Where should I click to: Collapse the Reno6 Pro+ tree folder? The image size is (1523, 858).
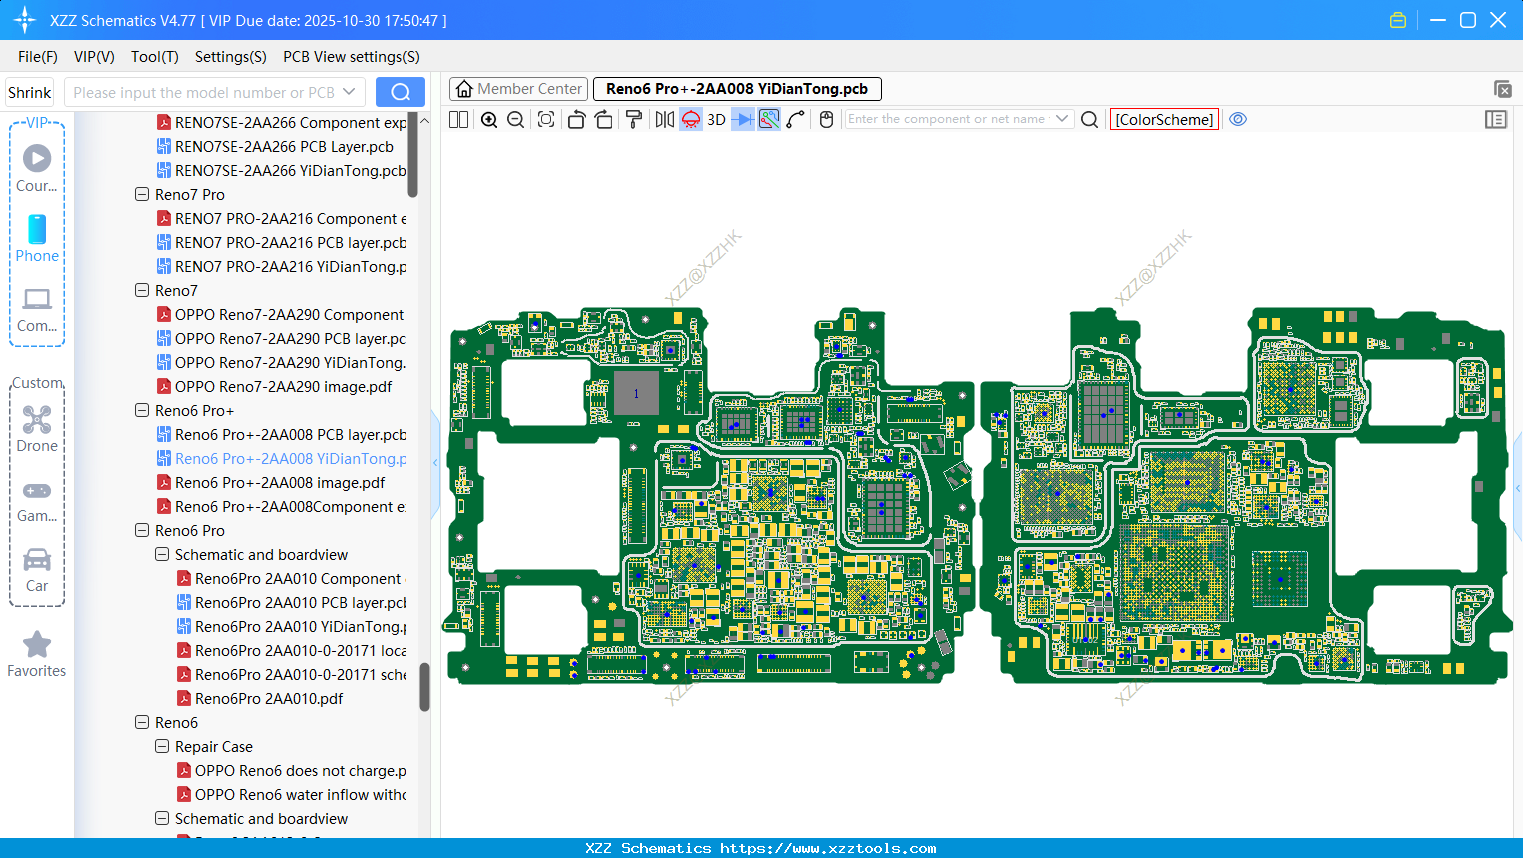[142, 410]
